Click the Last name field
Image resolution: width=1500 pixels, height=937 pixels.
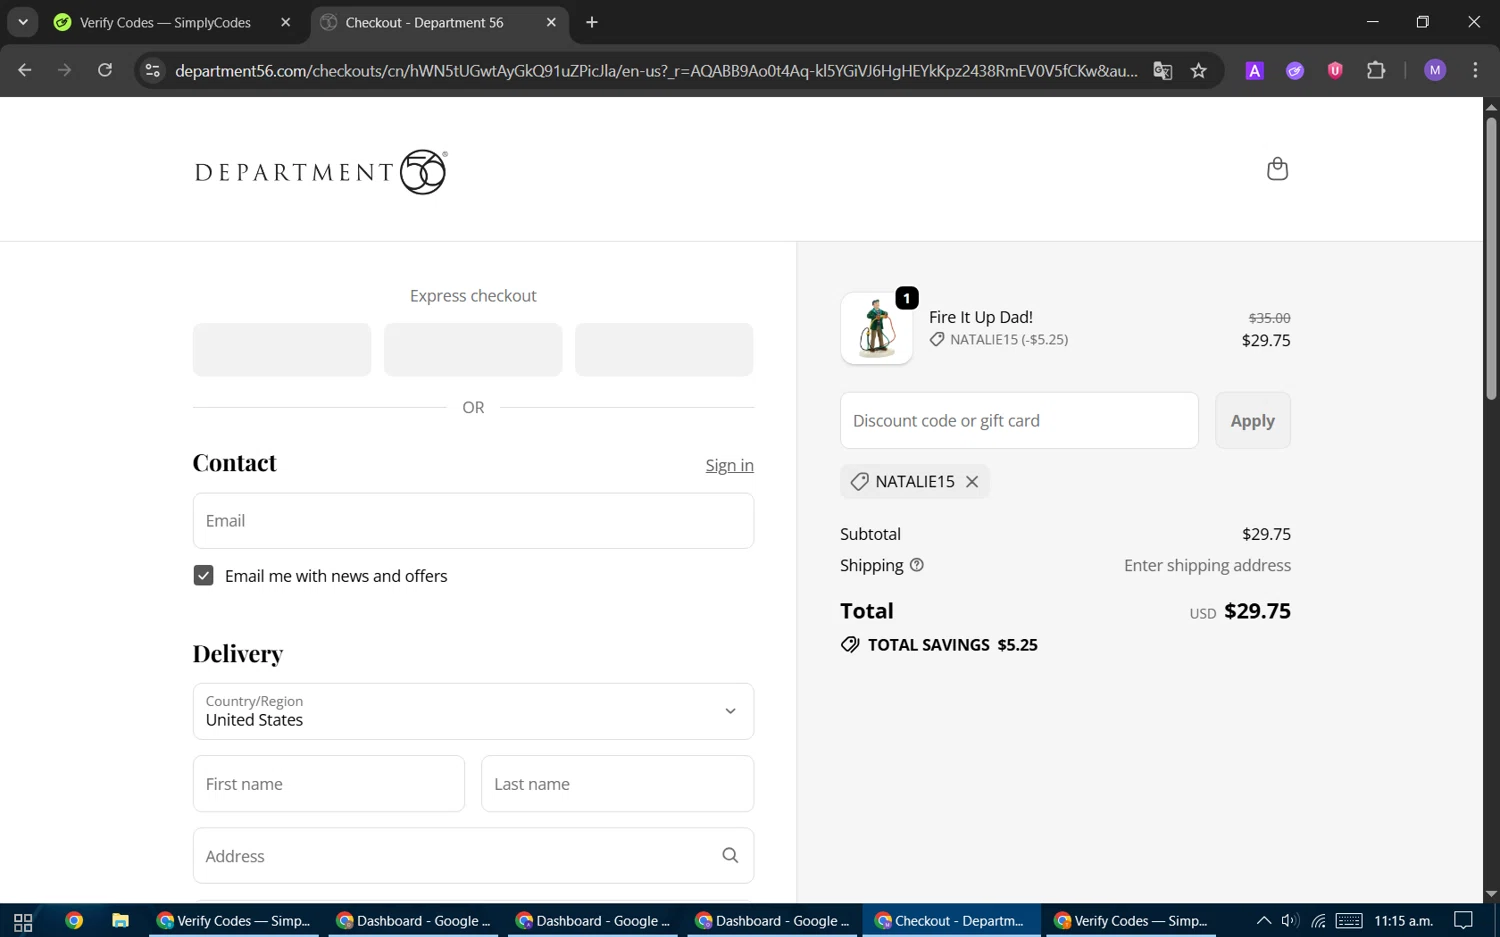tap(617, 784)
